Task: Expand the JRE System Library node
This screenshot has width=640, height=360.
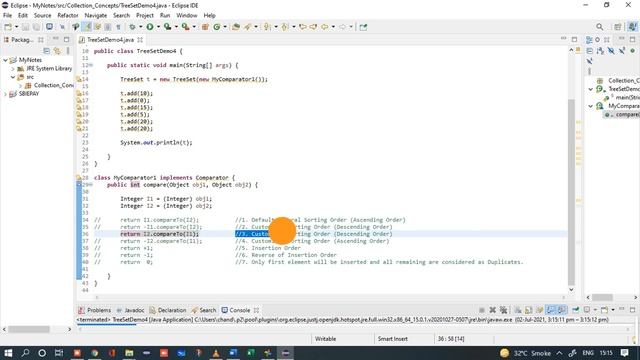Action: (x=13, y=69)
